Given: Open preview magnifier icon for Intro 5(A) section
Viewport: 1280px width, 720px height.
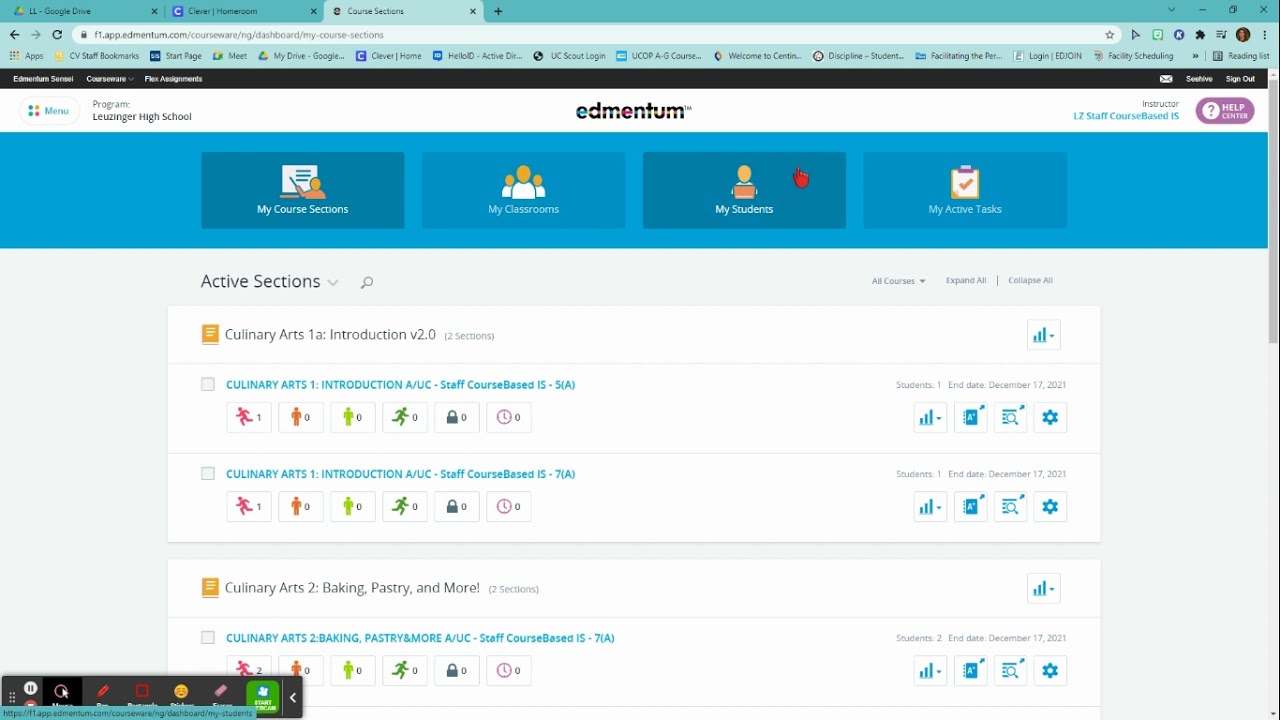Looking at the screenshot, I should (x=1010, y=417).
